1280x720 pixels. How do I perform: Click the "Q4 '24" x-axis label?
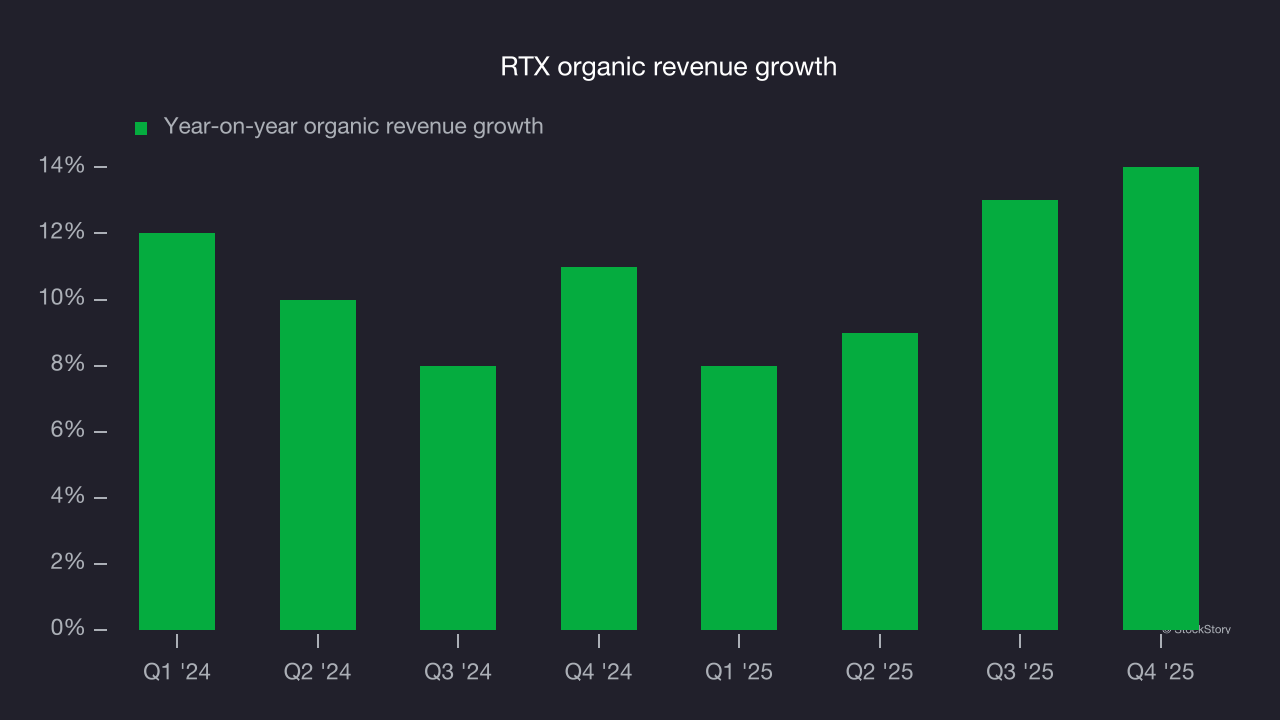tap(599, 672)
